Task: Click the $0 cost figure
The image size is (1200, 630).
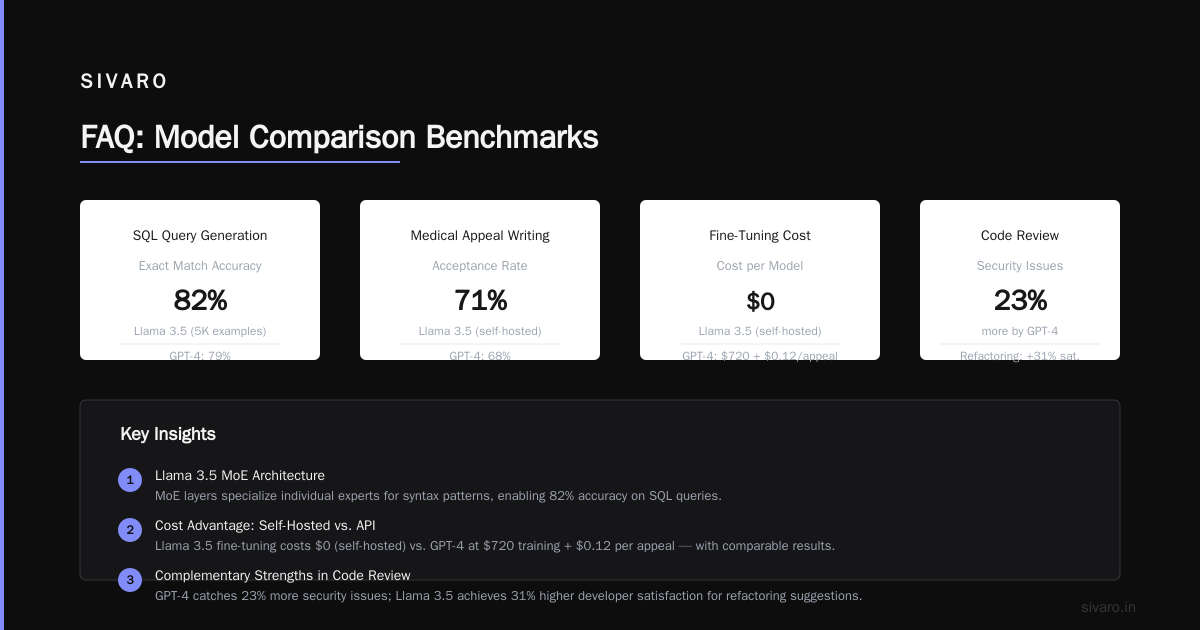Action: coord(760,300)
